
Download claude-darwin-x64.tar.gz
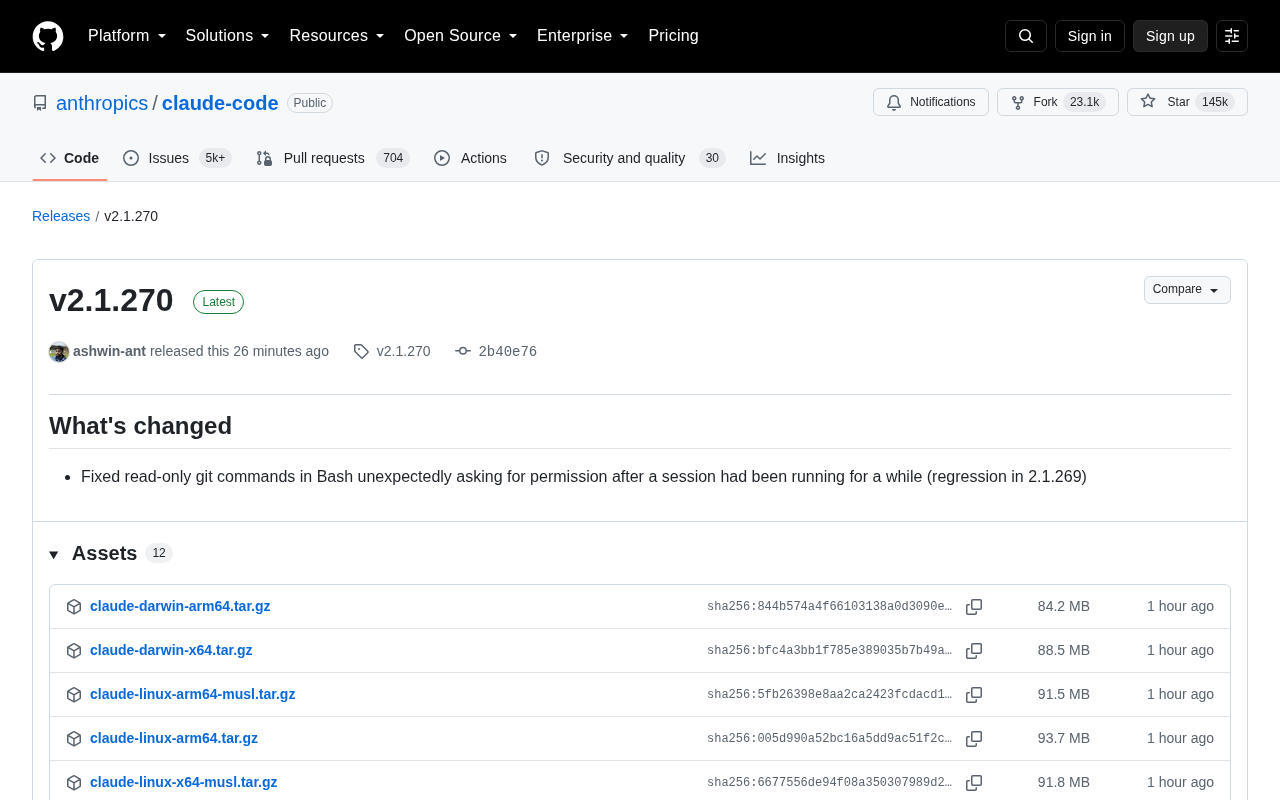coord(171,650)
